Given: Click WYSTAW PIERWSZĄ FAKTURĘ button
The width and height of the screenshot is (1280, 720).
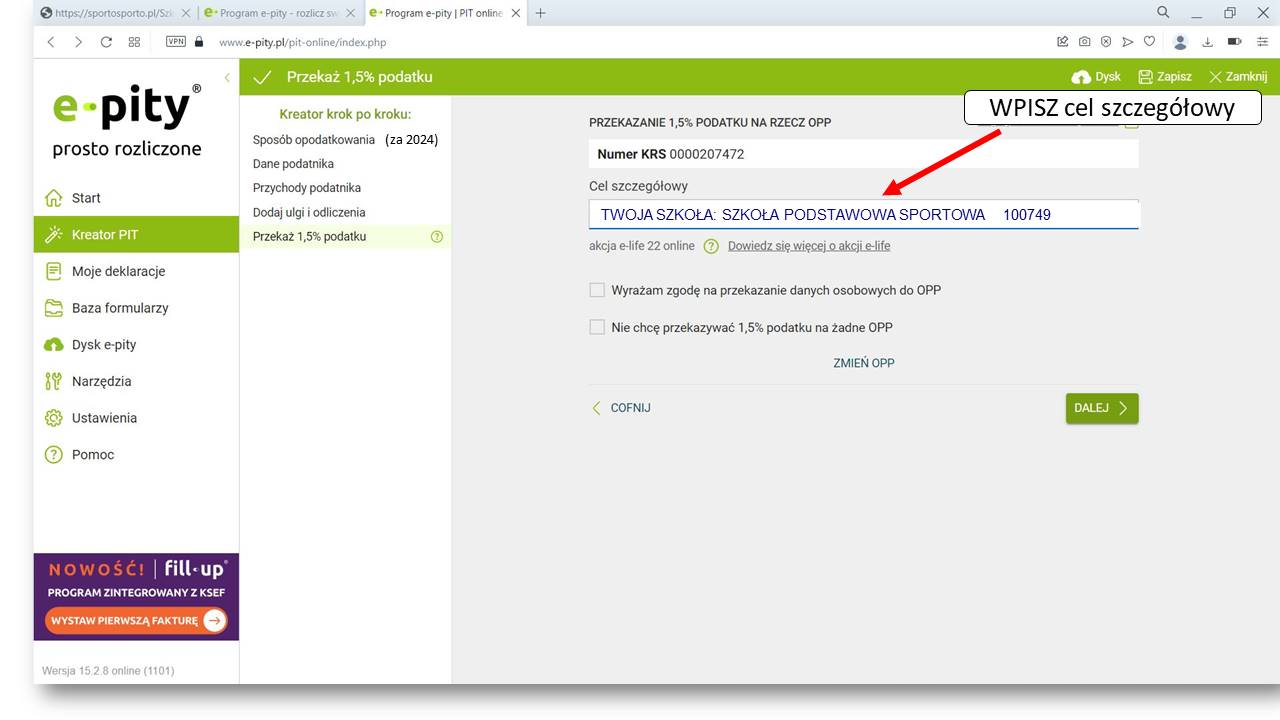Looking at the screenshot, I should [x=136, y=621].
